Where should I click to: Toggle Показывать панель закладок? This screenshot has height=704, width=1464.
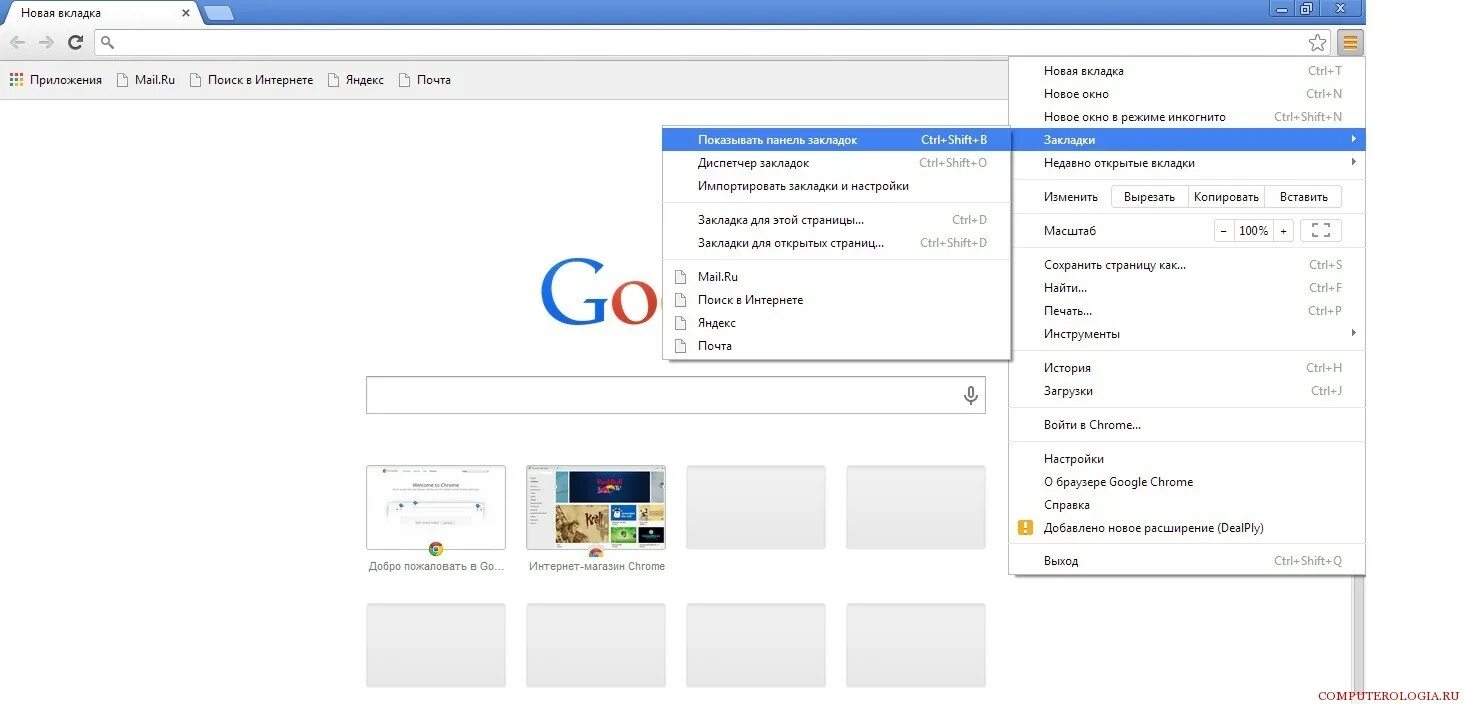[837, 140]
